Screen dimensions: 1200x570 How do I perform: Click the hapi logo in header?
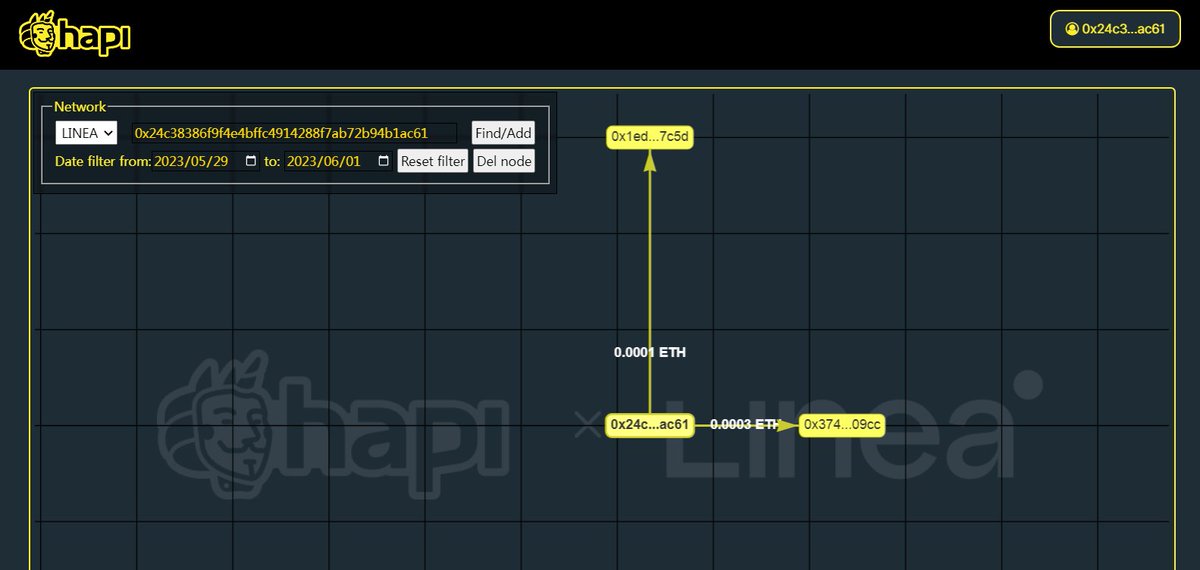75,34
